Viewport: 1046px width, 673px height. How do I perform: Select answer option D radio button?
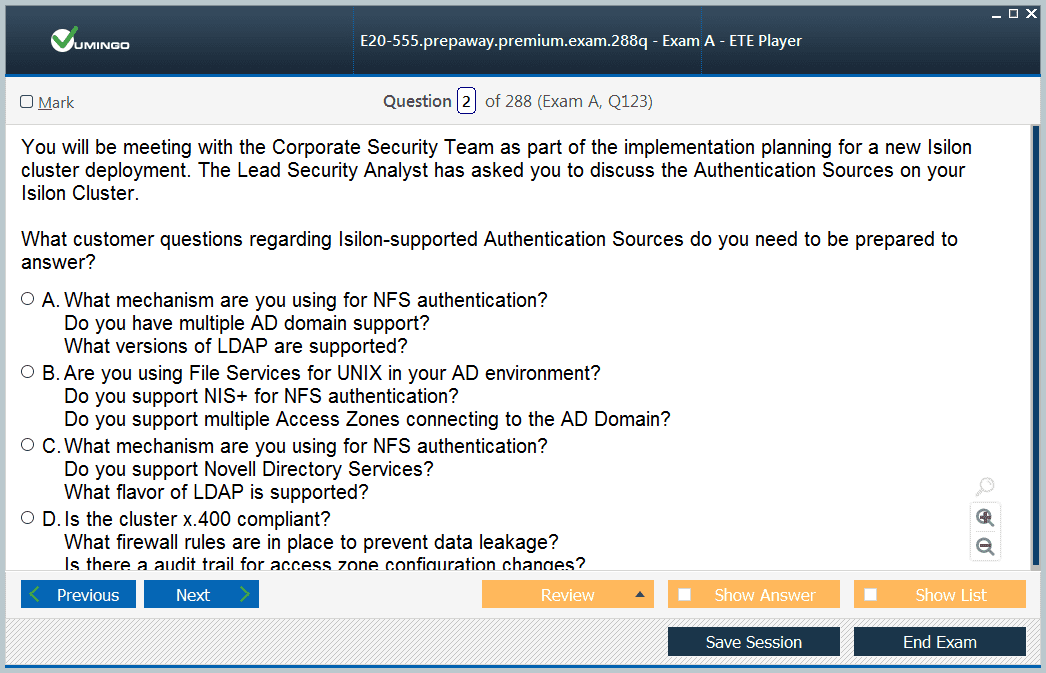tap(28, 518)
